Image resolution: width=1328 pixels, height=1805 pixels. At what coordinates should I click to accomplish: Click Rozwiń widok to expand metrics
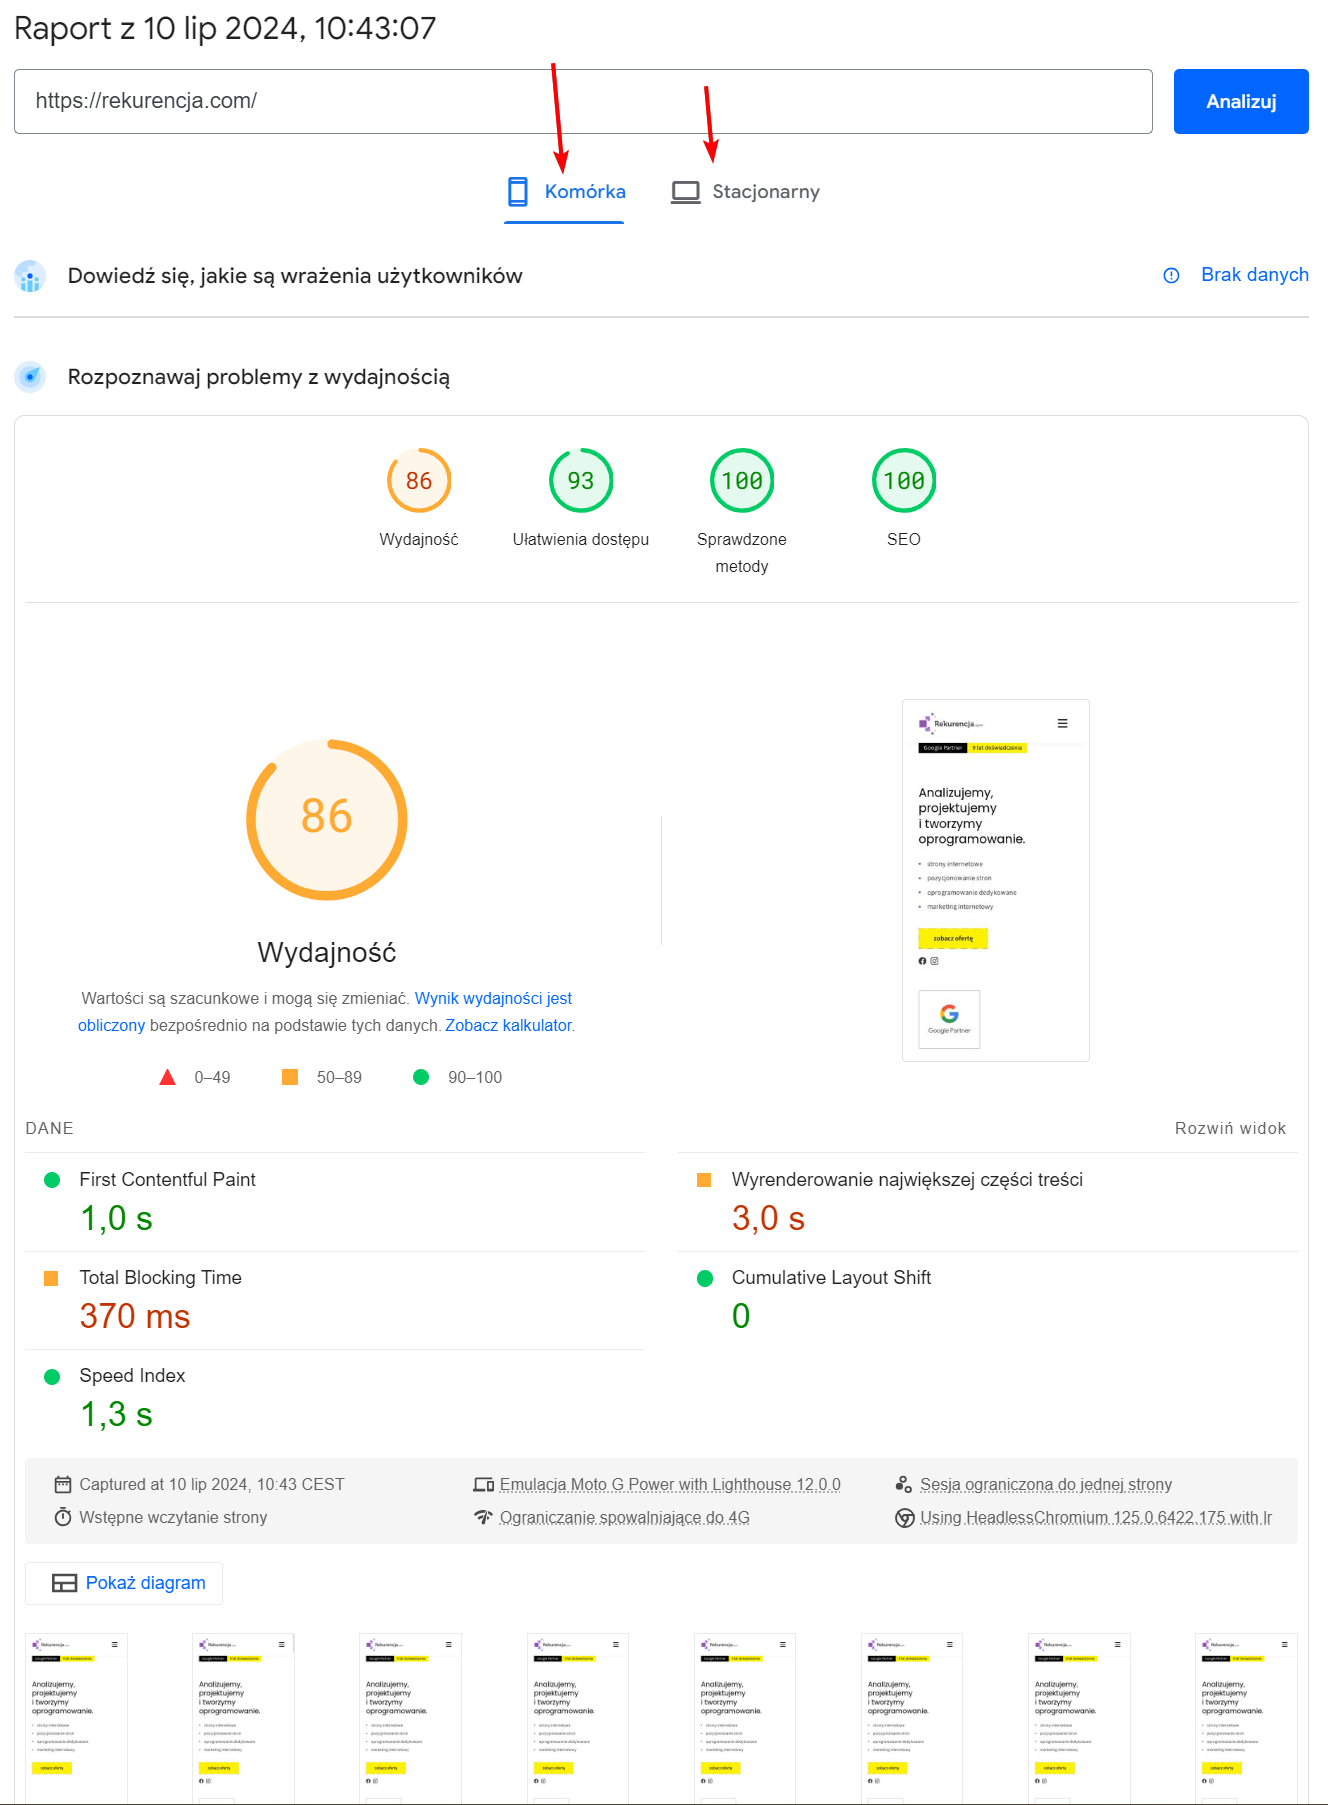click(x=1230, y=1128)
